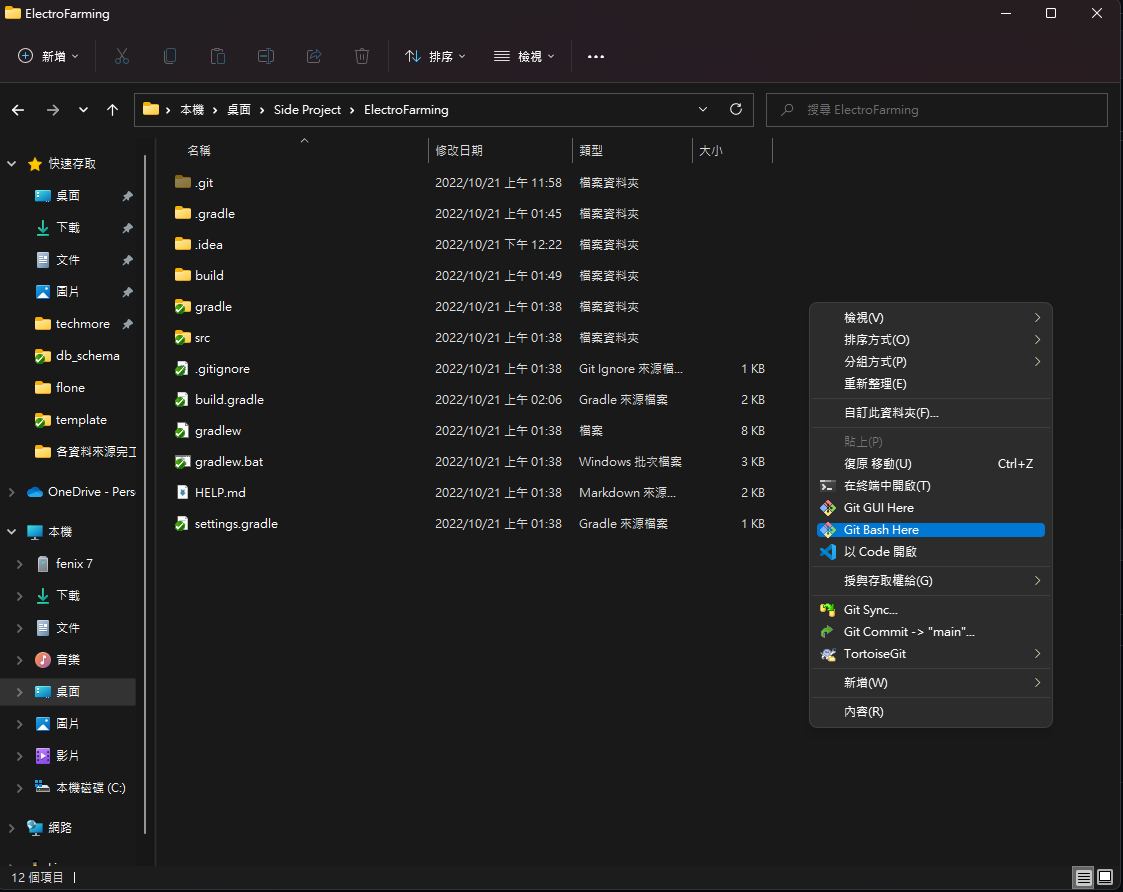Open 檢視(V) submenu in context menu
Image resolution: width=1123 pixels, height=892 pixels.
pyautogui.click(x=930, y=317)
